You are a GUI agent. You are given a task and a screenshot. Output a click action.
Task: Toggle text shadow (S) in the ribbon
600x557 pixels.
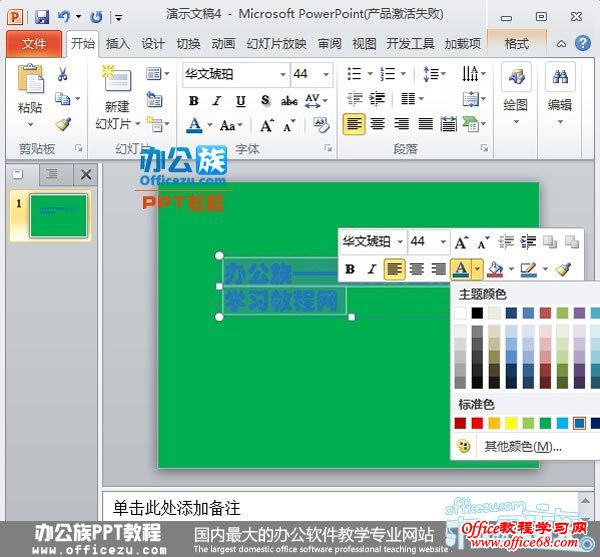pyautogui.click(x=264, y=101)
